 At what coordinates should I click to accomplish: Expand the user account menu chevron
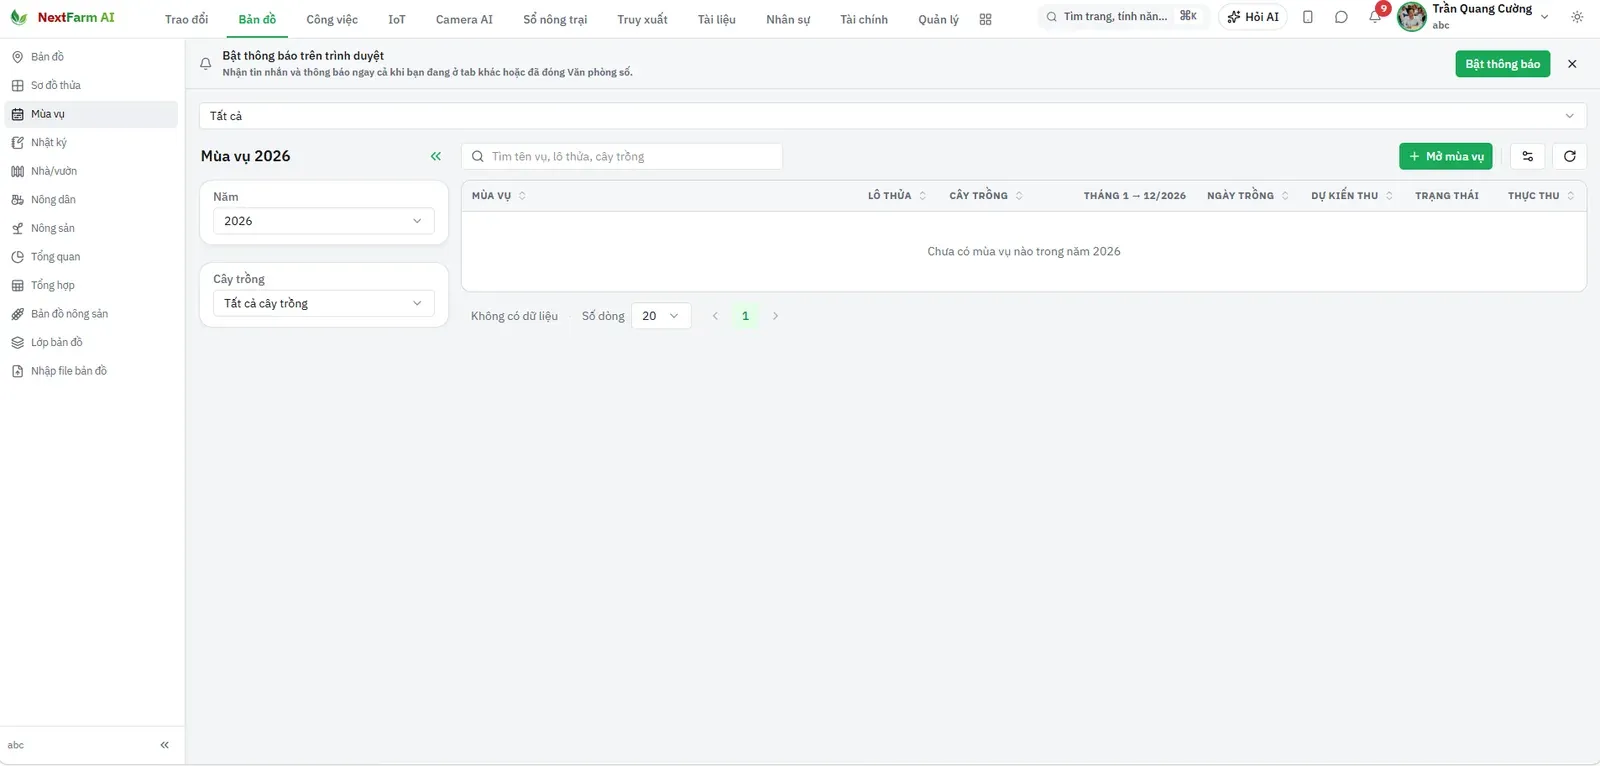(1544, 17)
